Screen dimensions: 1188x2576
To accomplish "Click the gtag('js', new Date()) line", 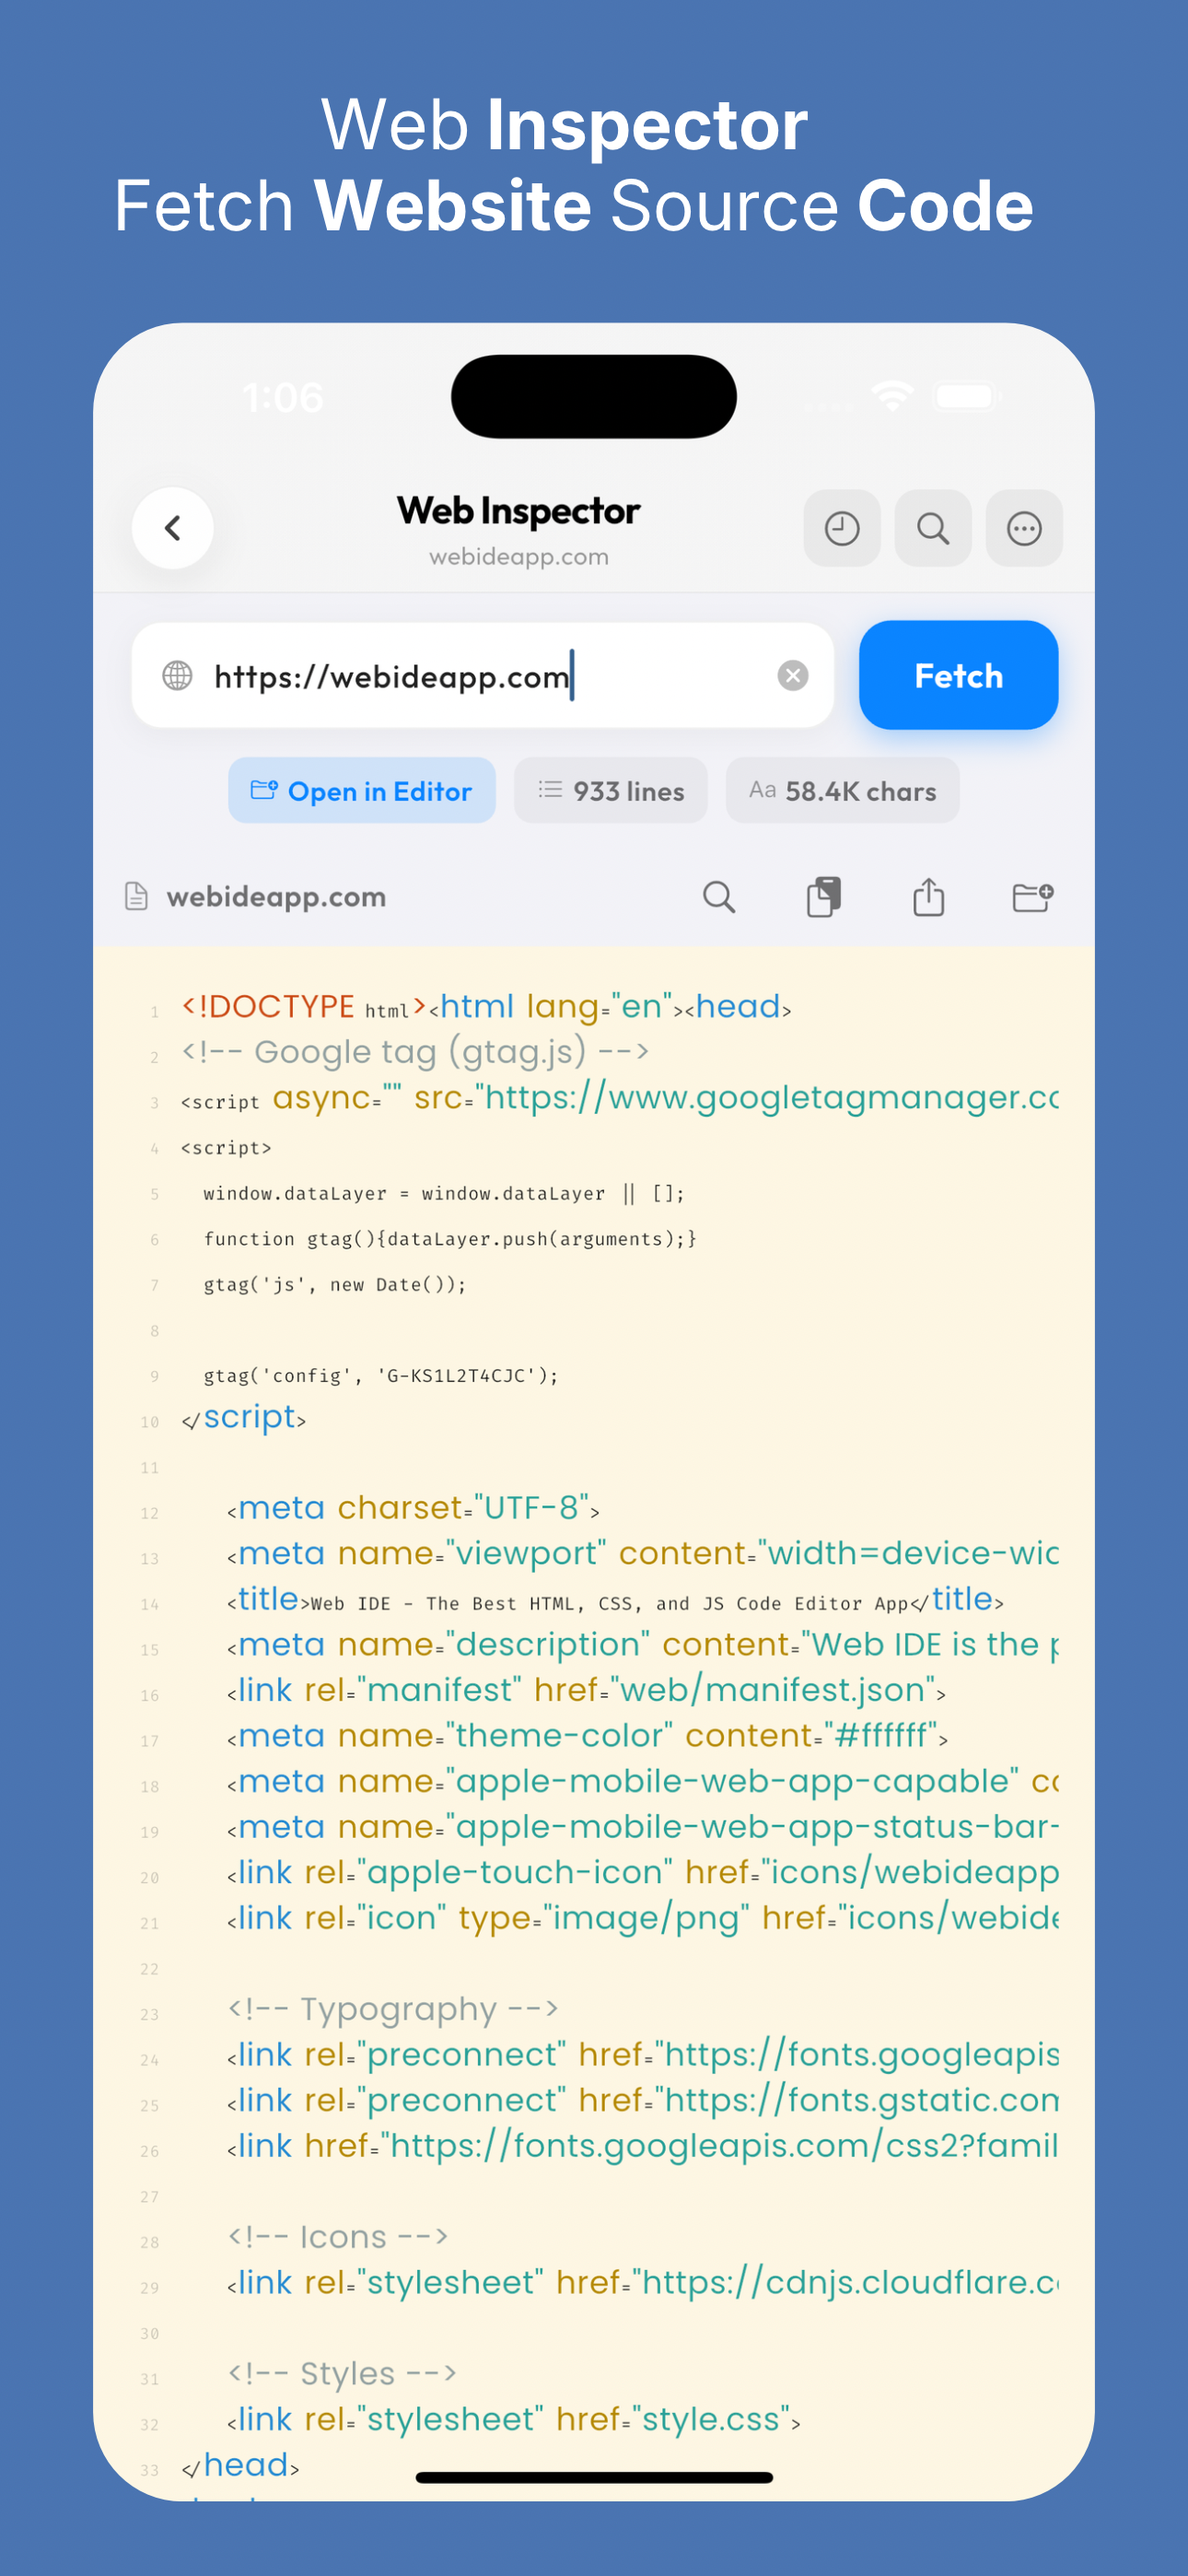I will pos(335,1285).
